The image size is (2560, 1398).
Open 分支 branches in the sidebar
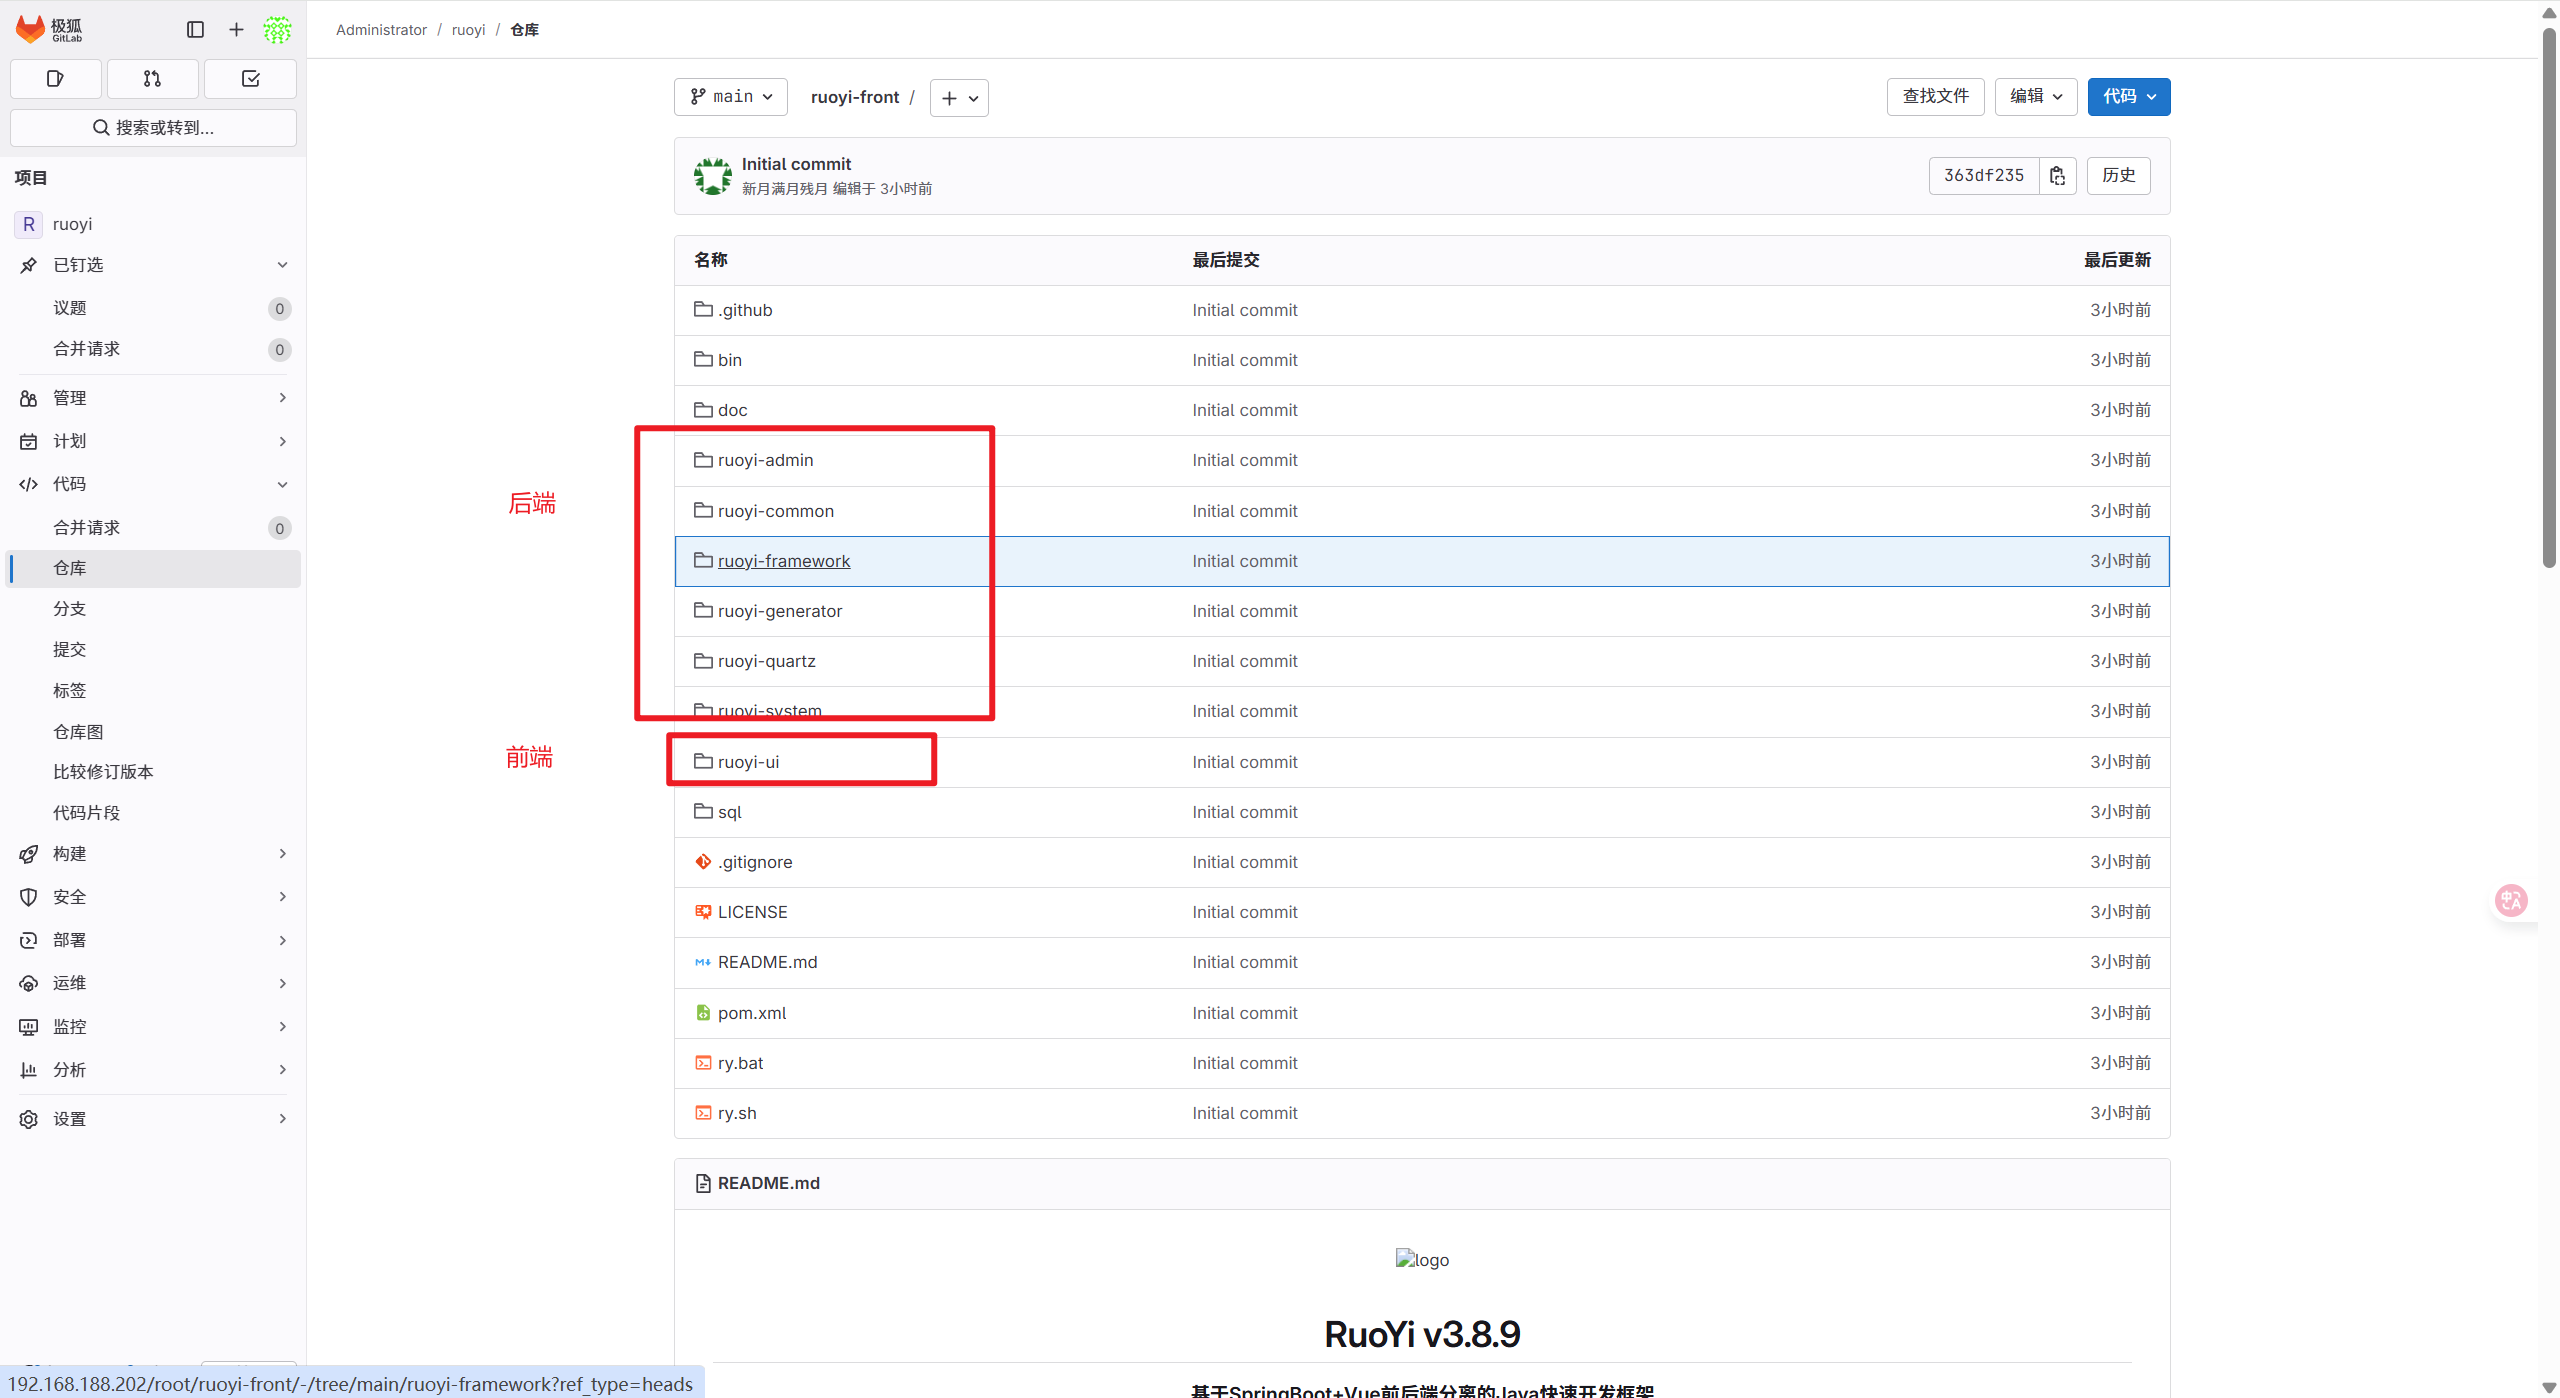[70, 609]
